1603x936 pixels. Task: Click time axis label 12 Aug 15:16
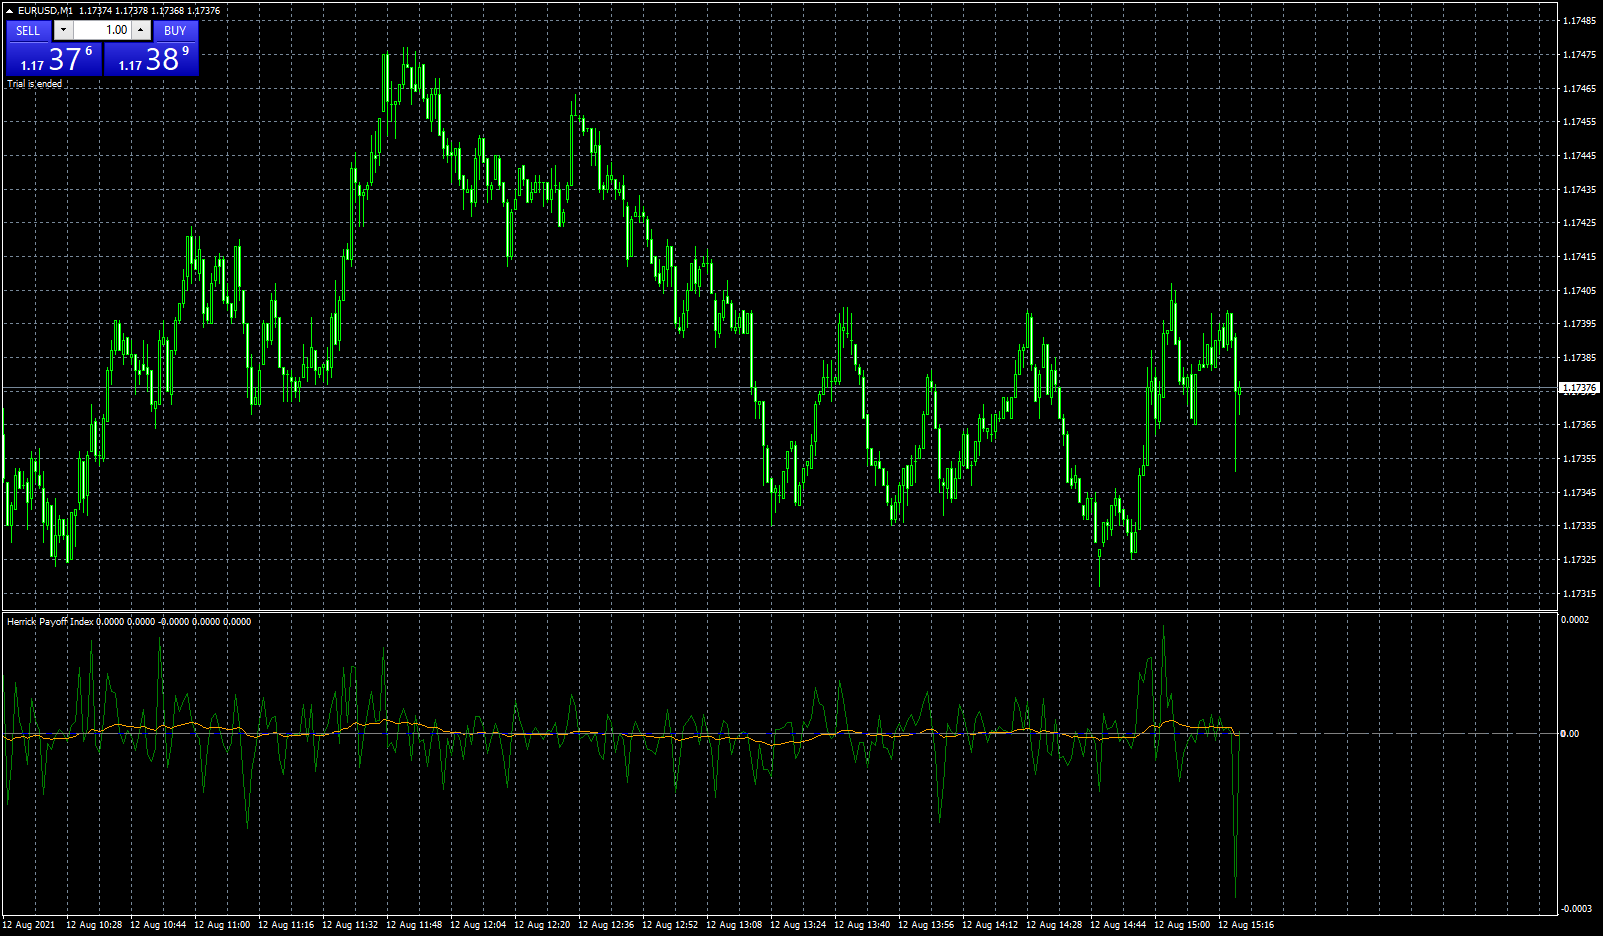point(1246,925)
